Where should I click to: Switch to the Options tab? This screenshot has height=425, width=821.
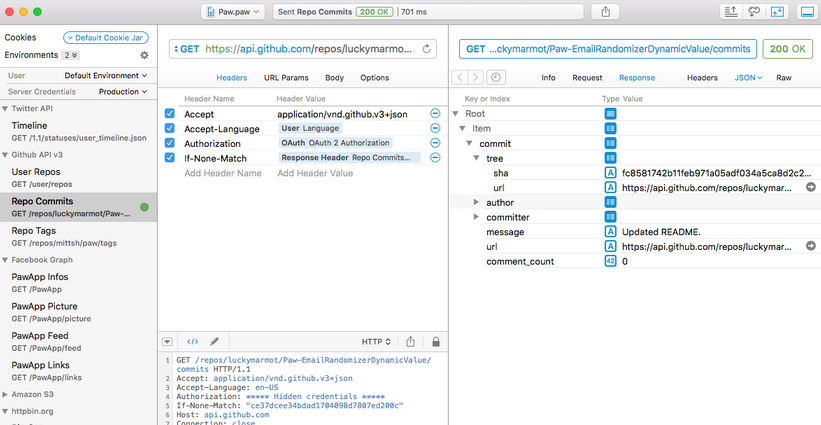coord(374,77)
